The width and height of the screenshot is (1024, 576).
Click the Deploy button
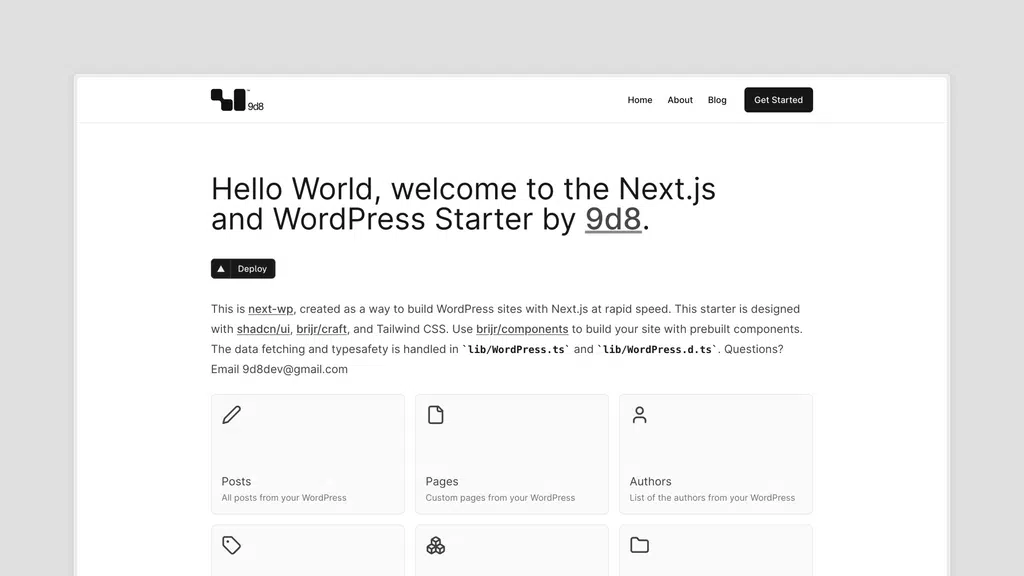[243, 268]
